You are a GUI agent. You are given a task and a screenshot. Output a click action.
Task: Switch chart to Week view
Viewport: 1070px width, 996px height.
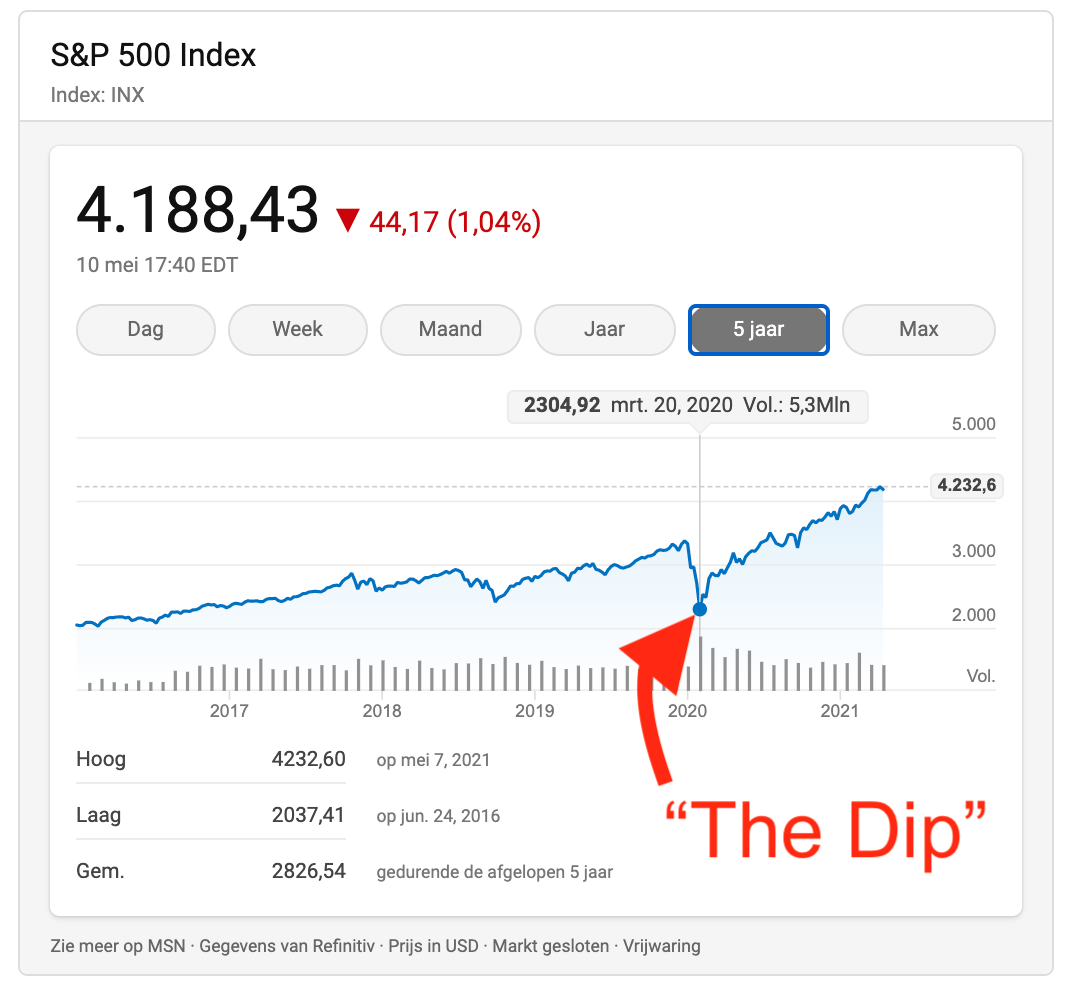(x=297, y=329)
